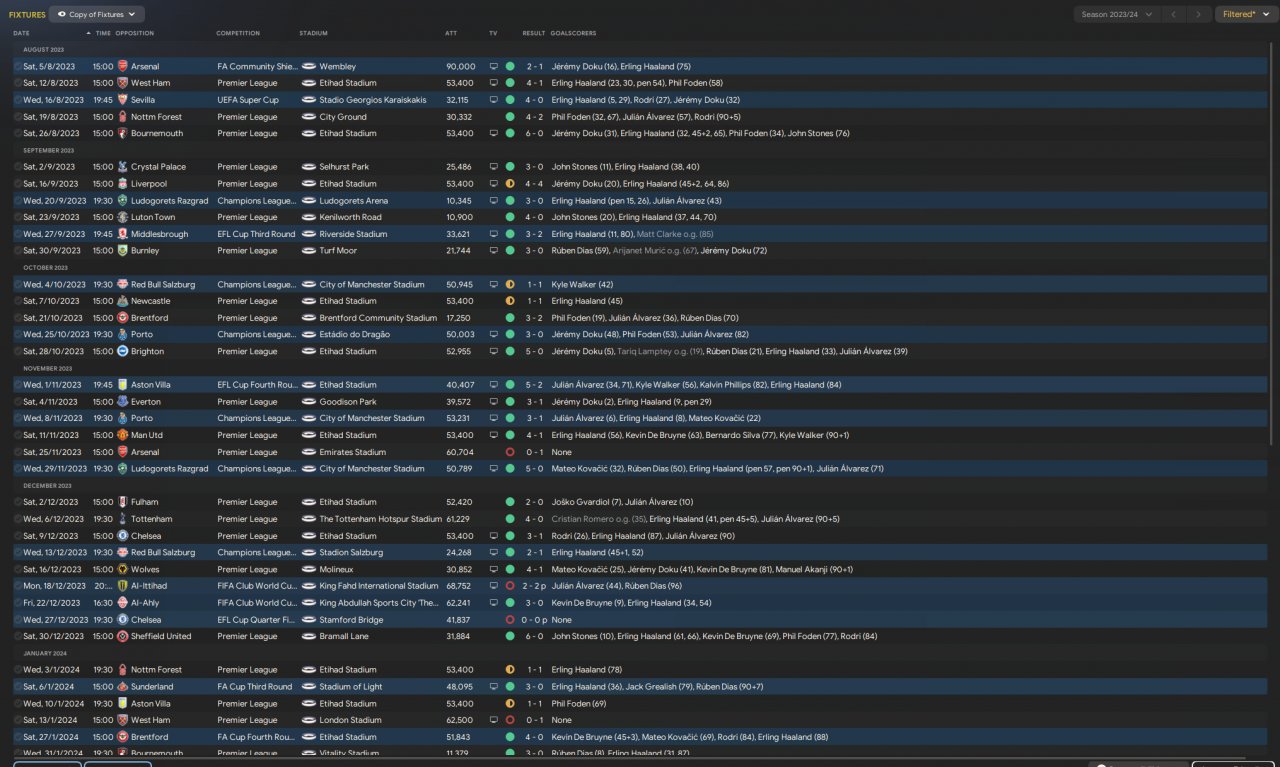Click the stadium icon beside Selhurst Park
Screen dimensions: 1280x767
tap(308, 167)
